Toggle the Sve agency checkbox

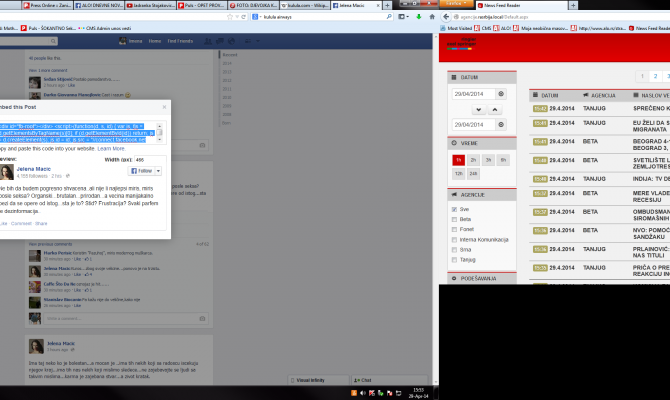point(454,209)
